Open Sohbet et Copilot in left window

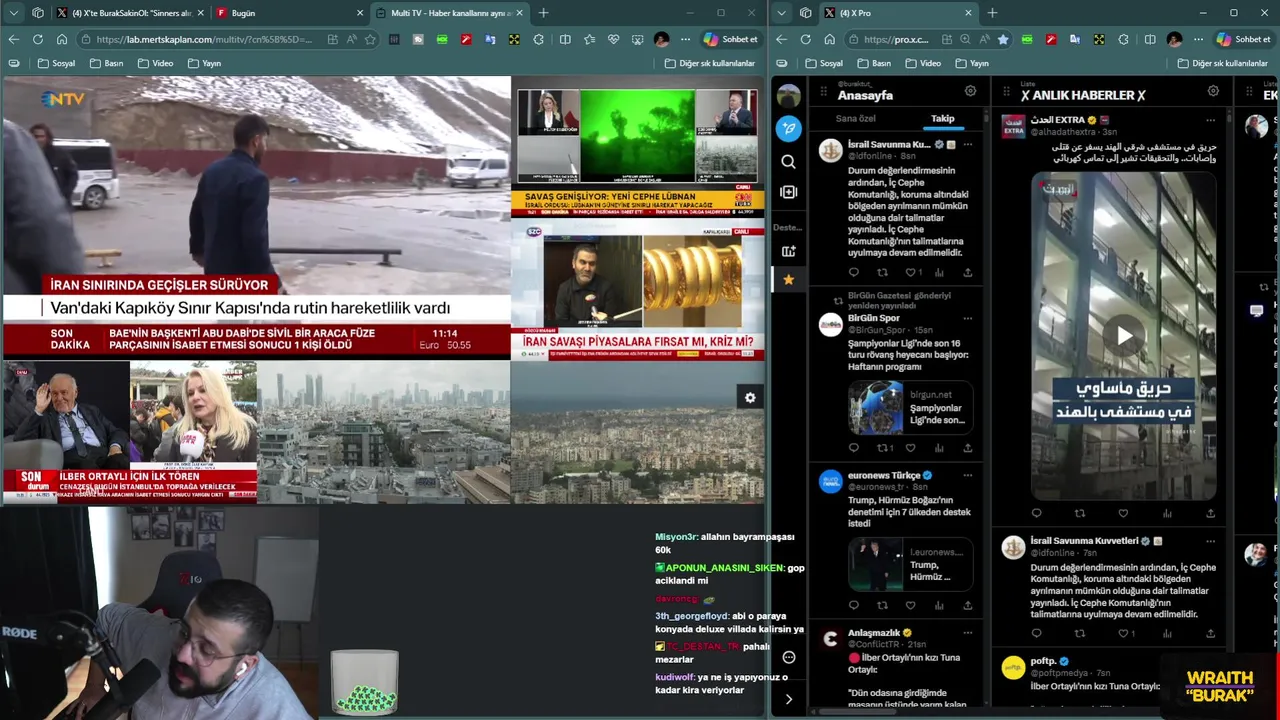(731, 39)
